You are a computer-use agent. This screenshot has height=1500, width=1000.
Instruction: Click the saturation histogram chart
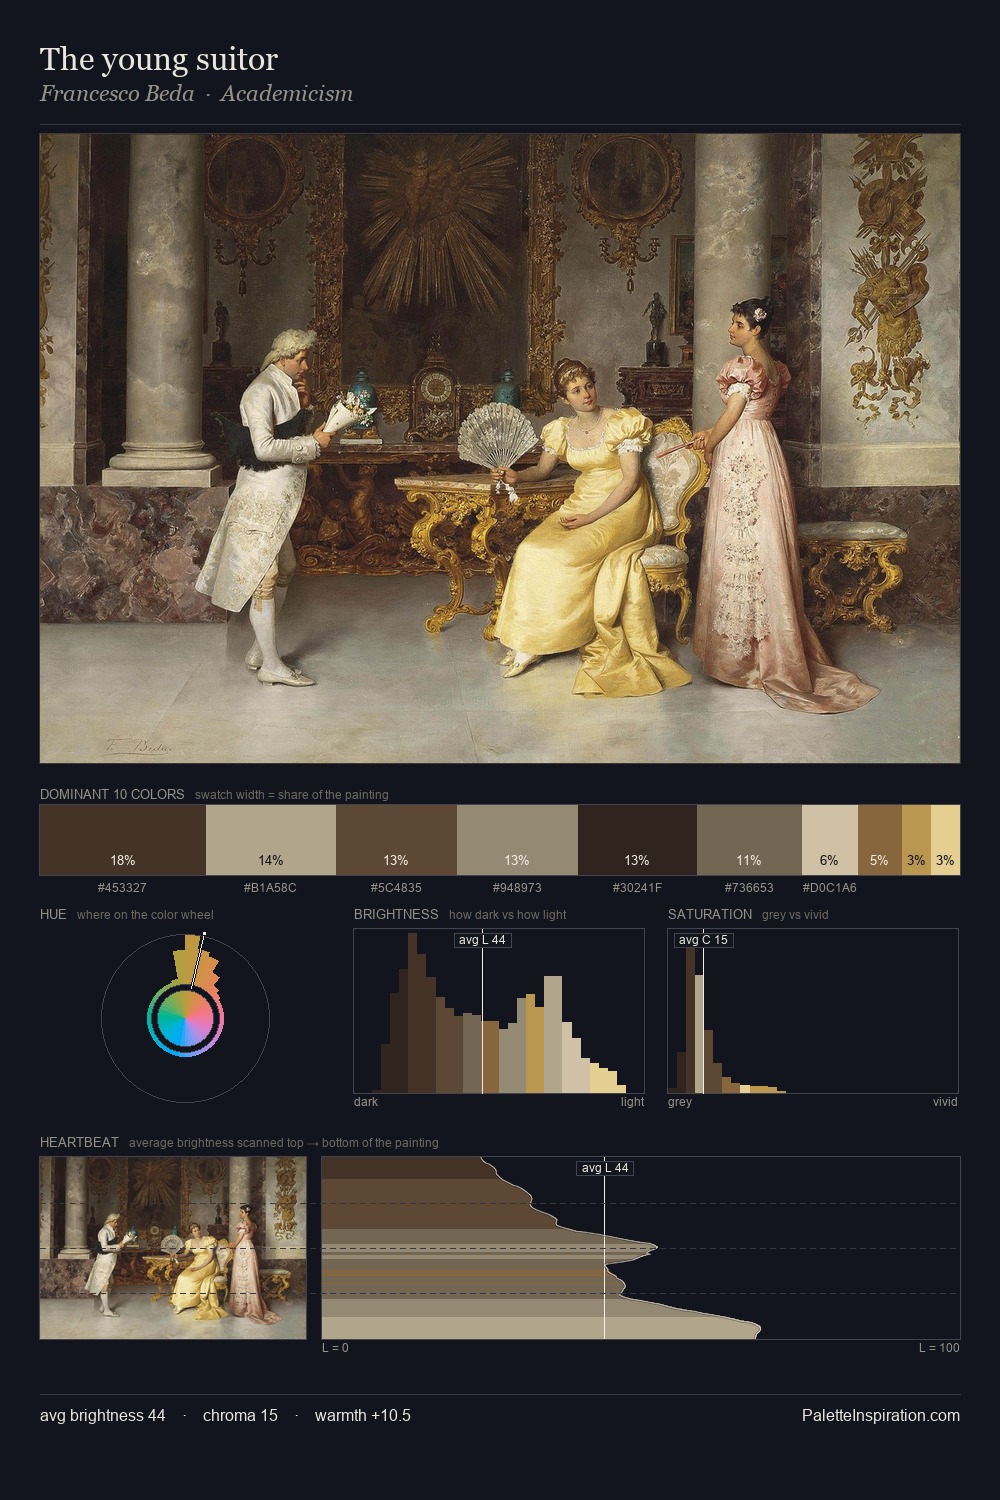[813, 1011]
